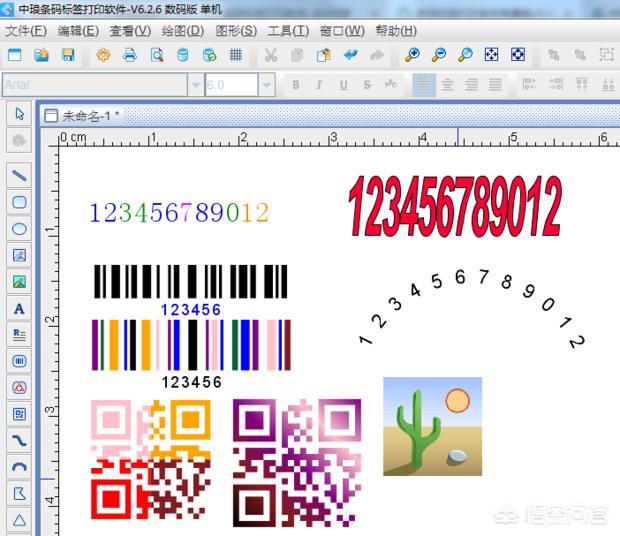Select the Ellipse tool
Image resolution: width=620 pixels, height=536 pixels.
19,228
